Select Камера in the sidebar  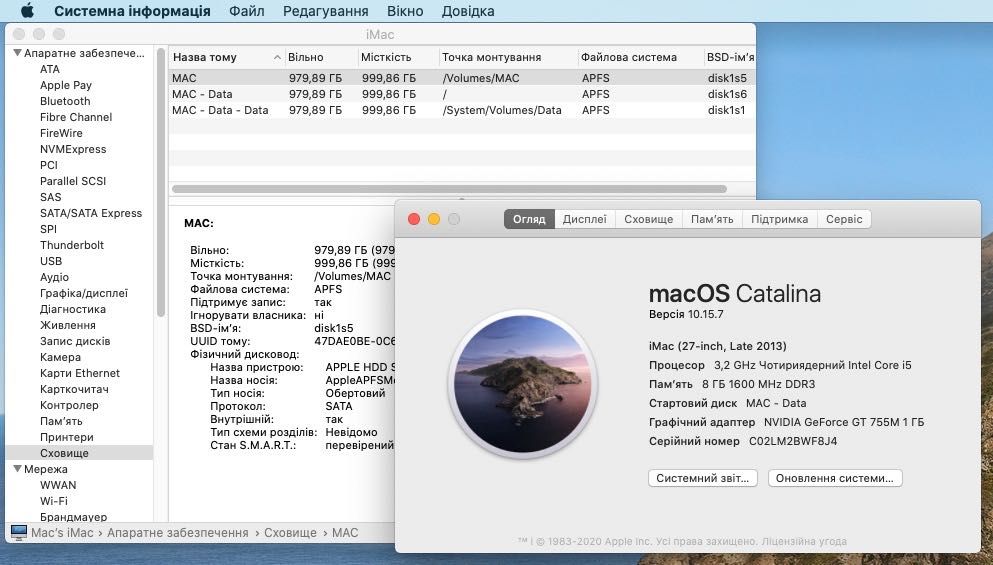pyautogui.click(x=60, y=357)
